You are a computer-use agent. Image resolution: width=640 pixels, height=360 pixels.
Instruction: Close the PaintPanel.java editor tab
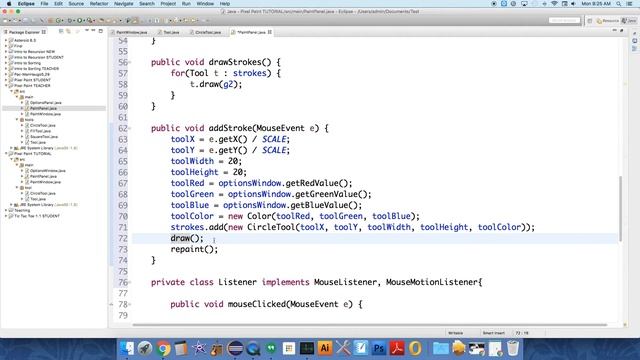270,32
